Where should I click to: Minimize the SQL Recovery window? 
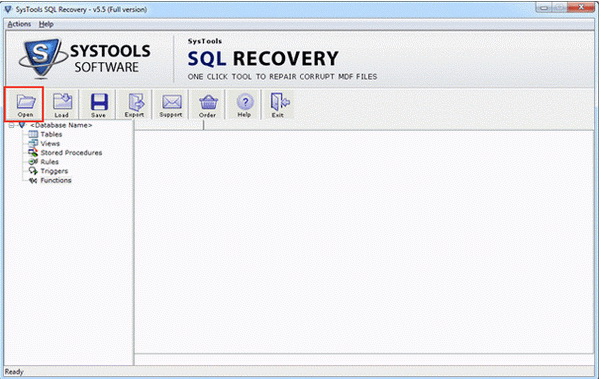544,7
